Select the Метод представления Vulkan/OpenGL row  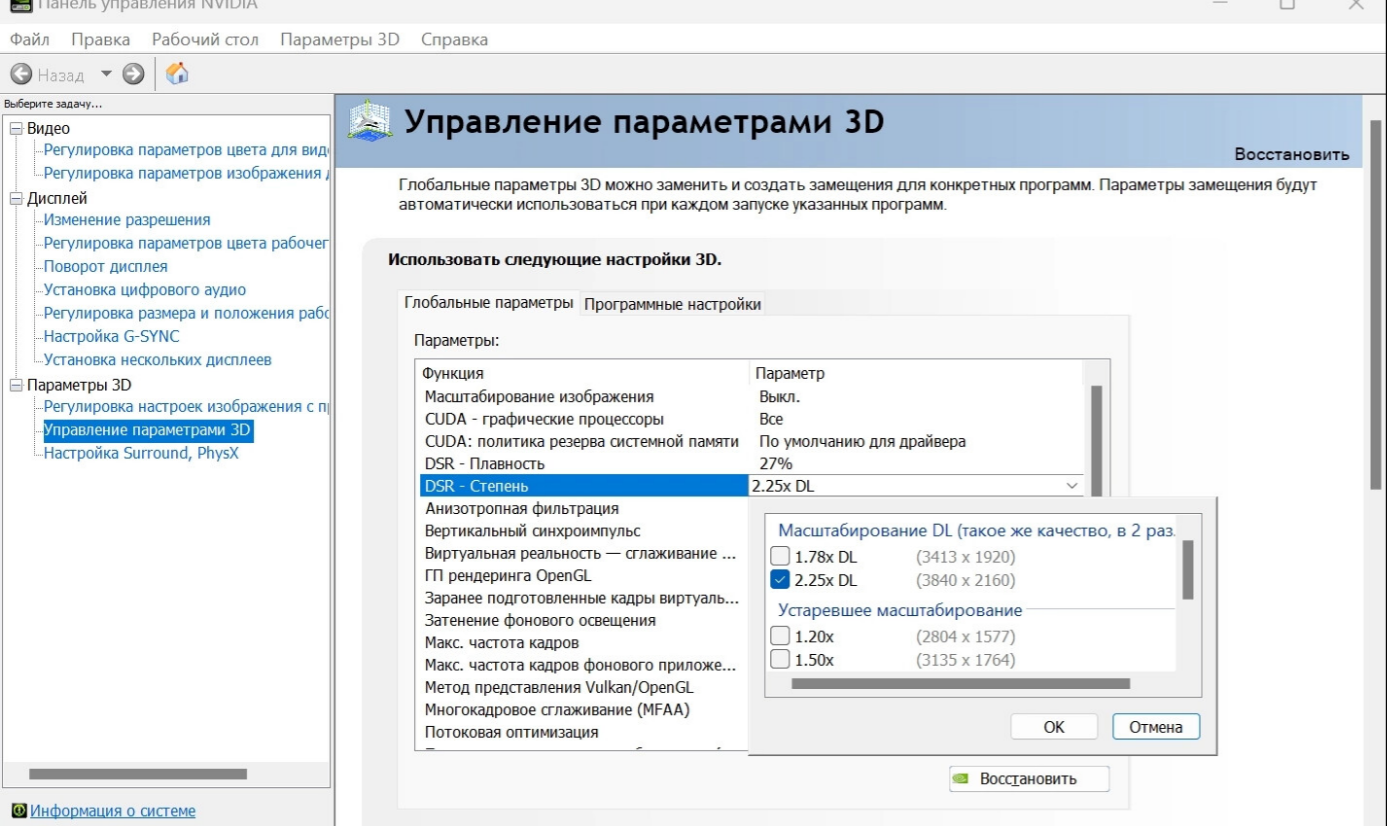point(583,687)
